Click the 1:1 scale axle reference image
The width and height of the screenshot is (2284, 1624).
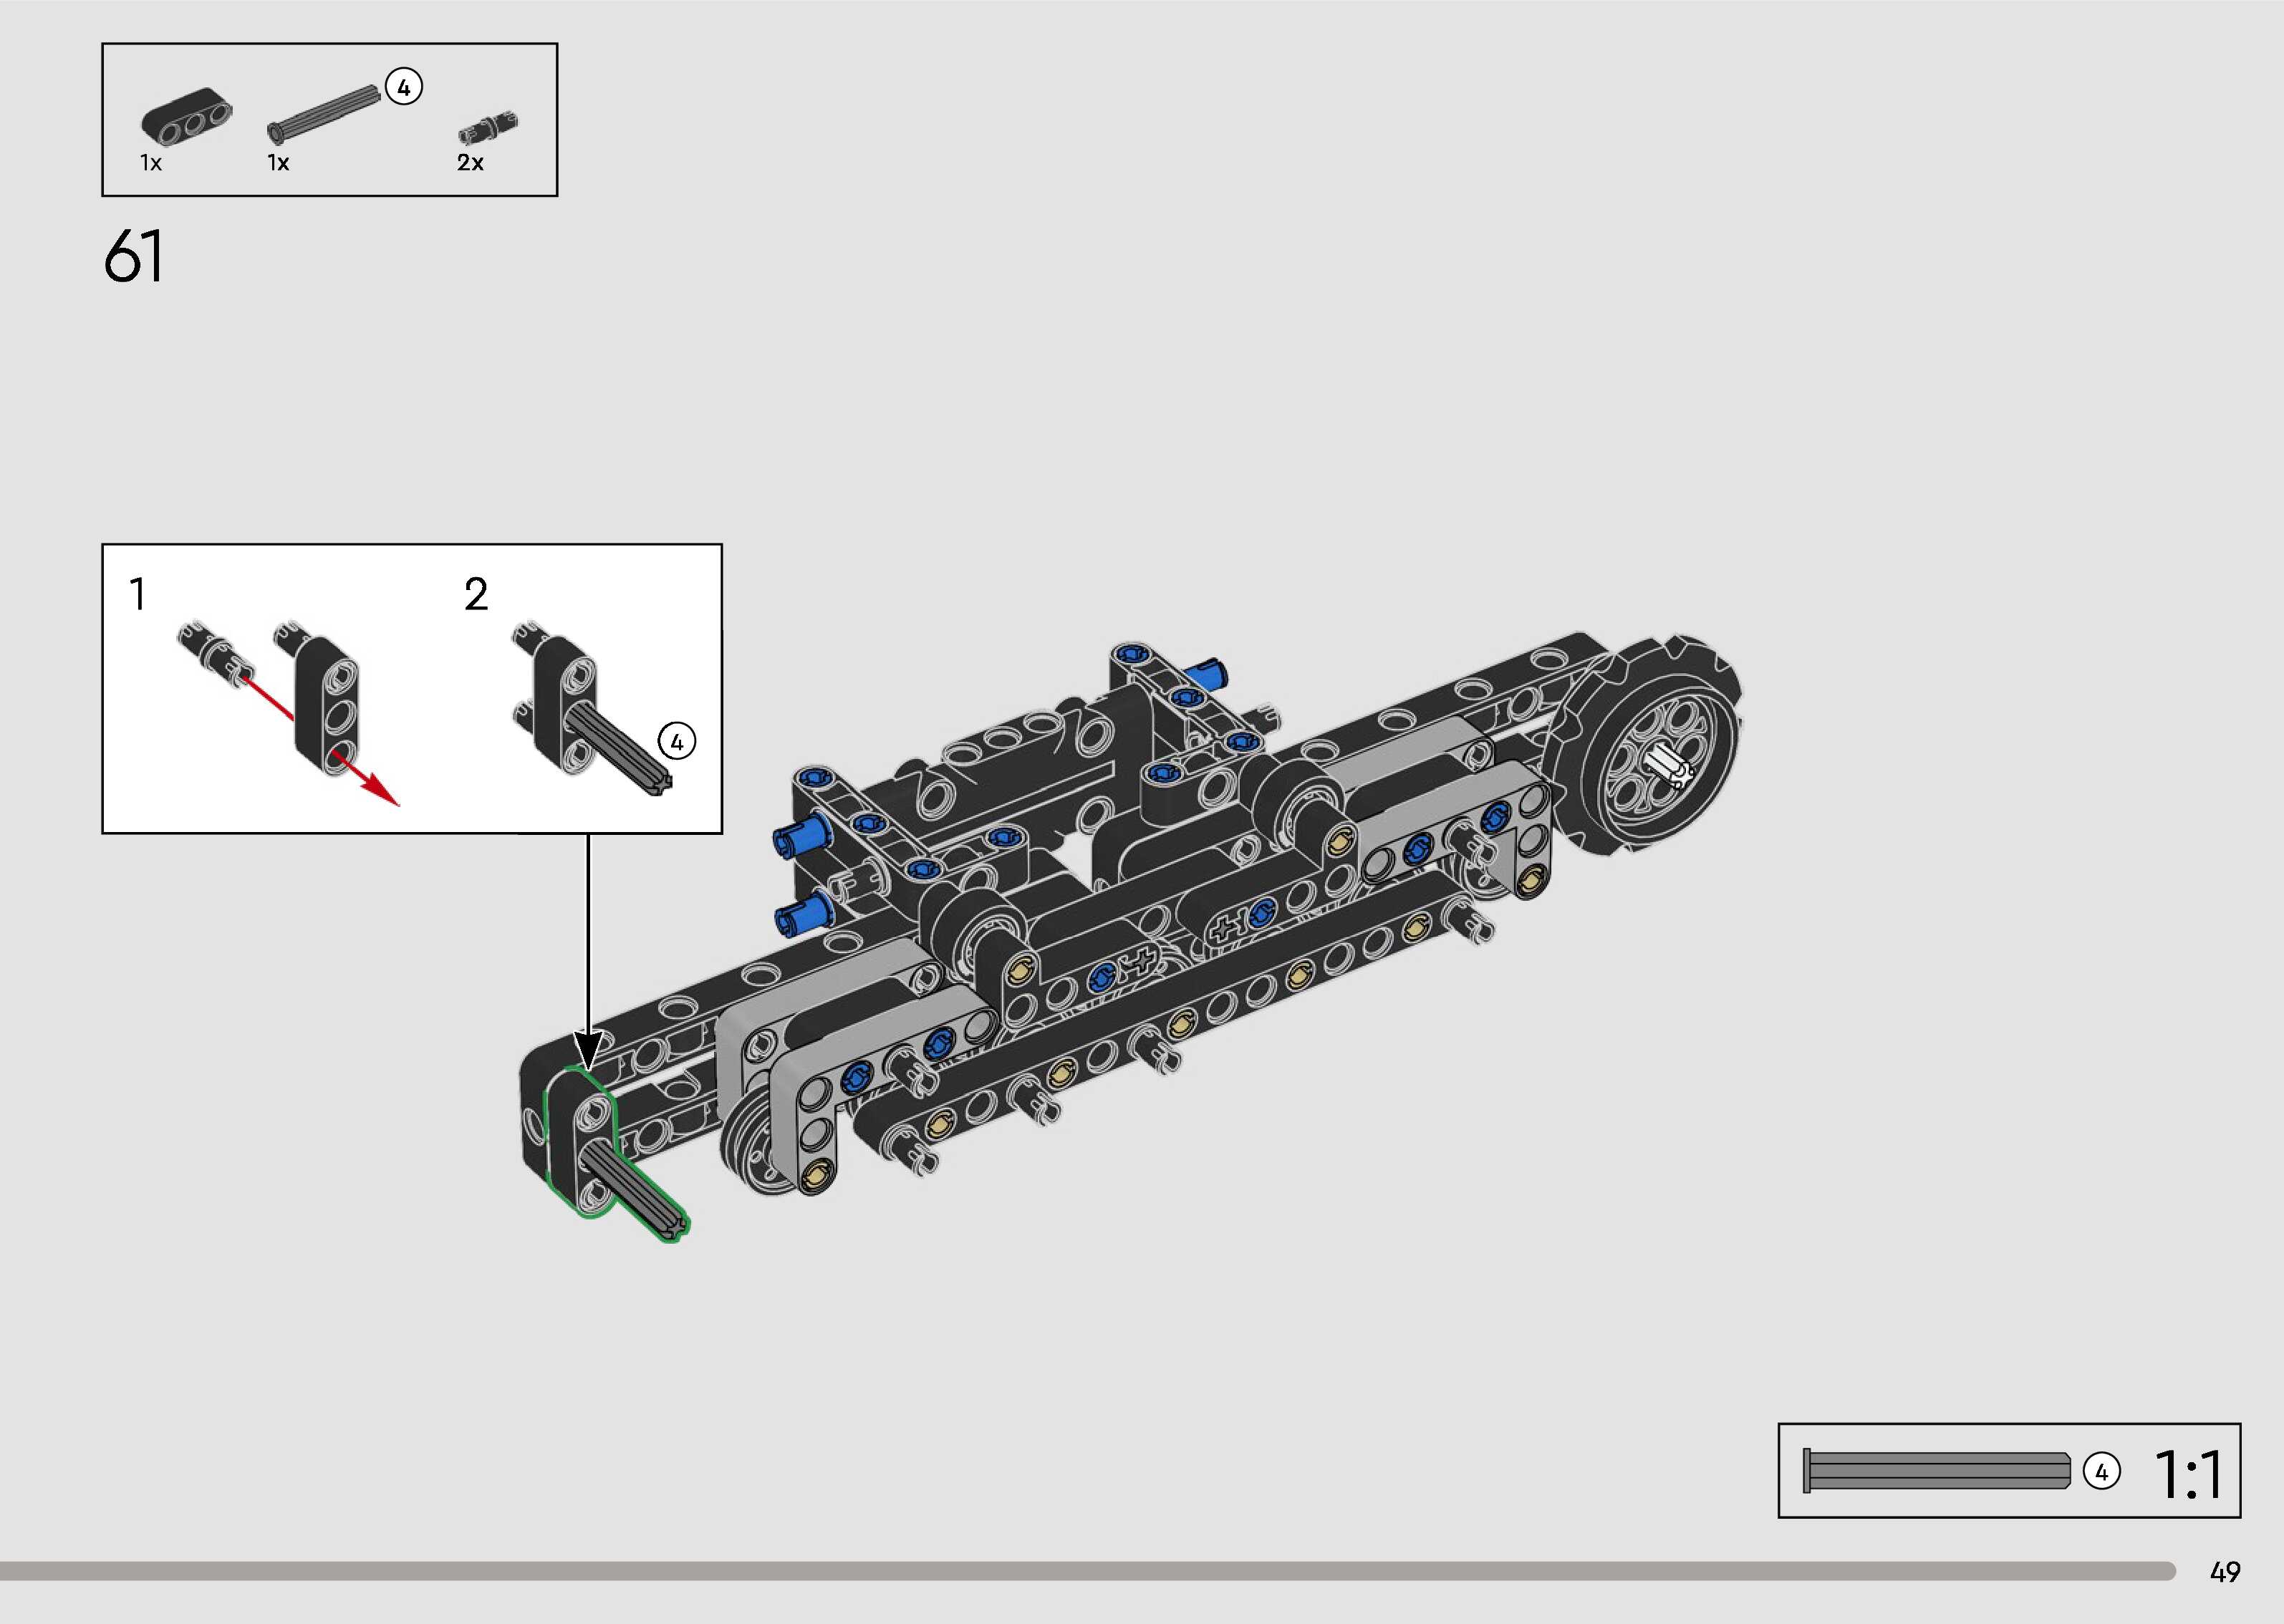pyautogui.click(x=1937, y=1470)
